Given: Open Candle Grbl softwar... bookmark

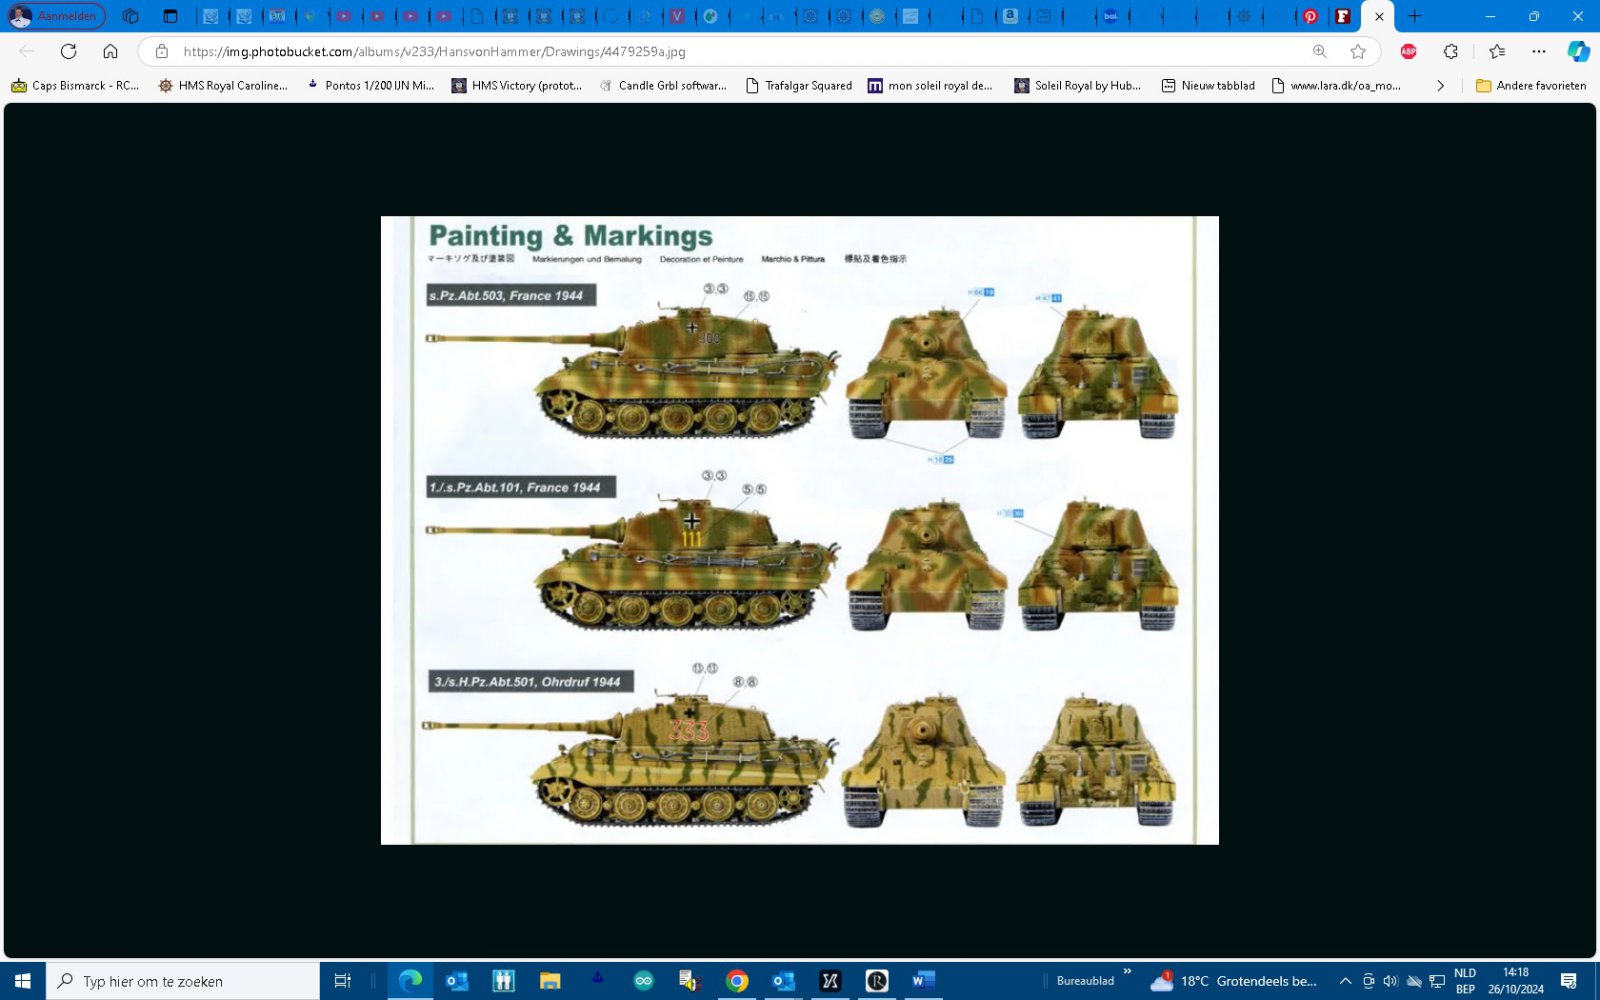Looking at the screenshot, I should click(662, 86).
